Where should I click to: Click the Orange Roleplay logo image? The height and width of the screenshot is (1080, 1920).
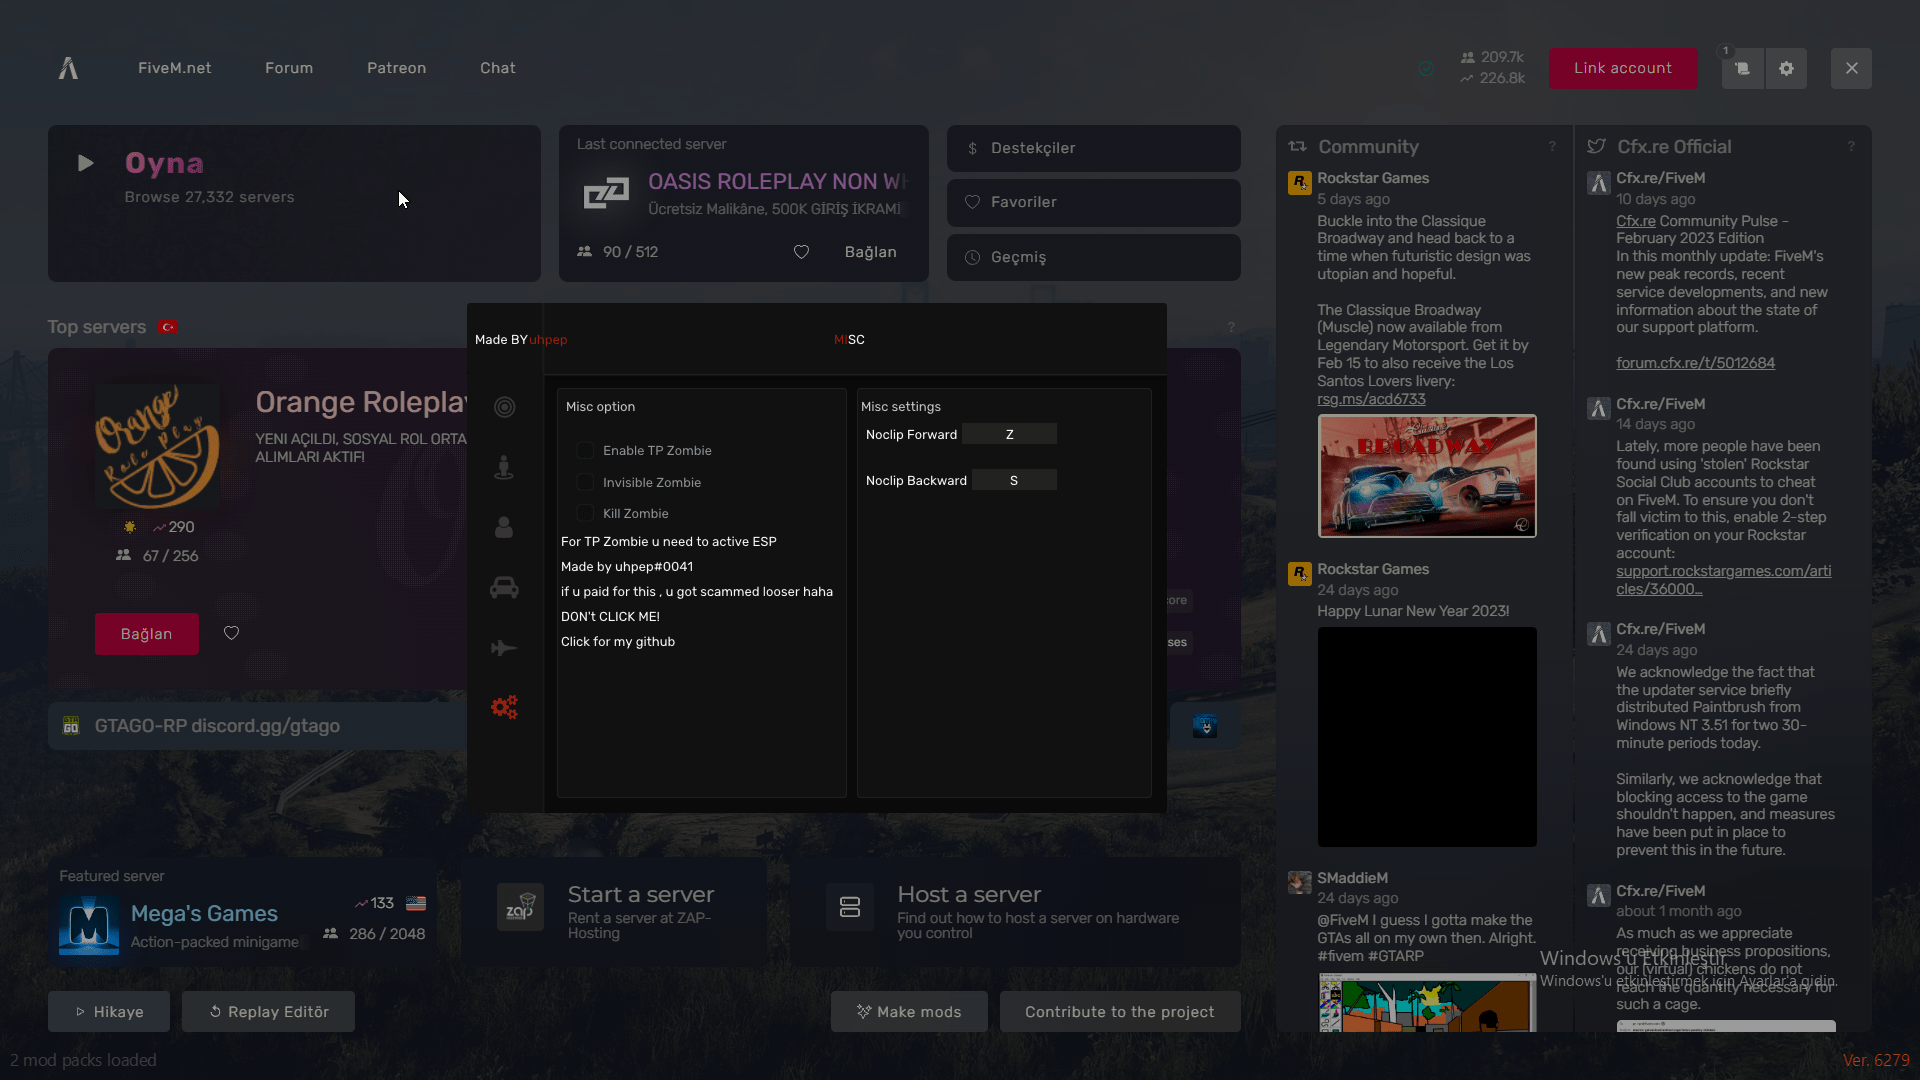[x=157, y=446]
